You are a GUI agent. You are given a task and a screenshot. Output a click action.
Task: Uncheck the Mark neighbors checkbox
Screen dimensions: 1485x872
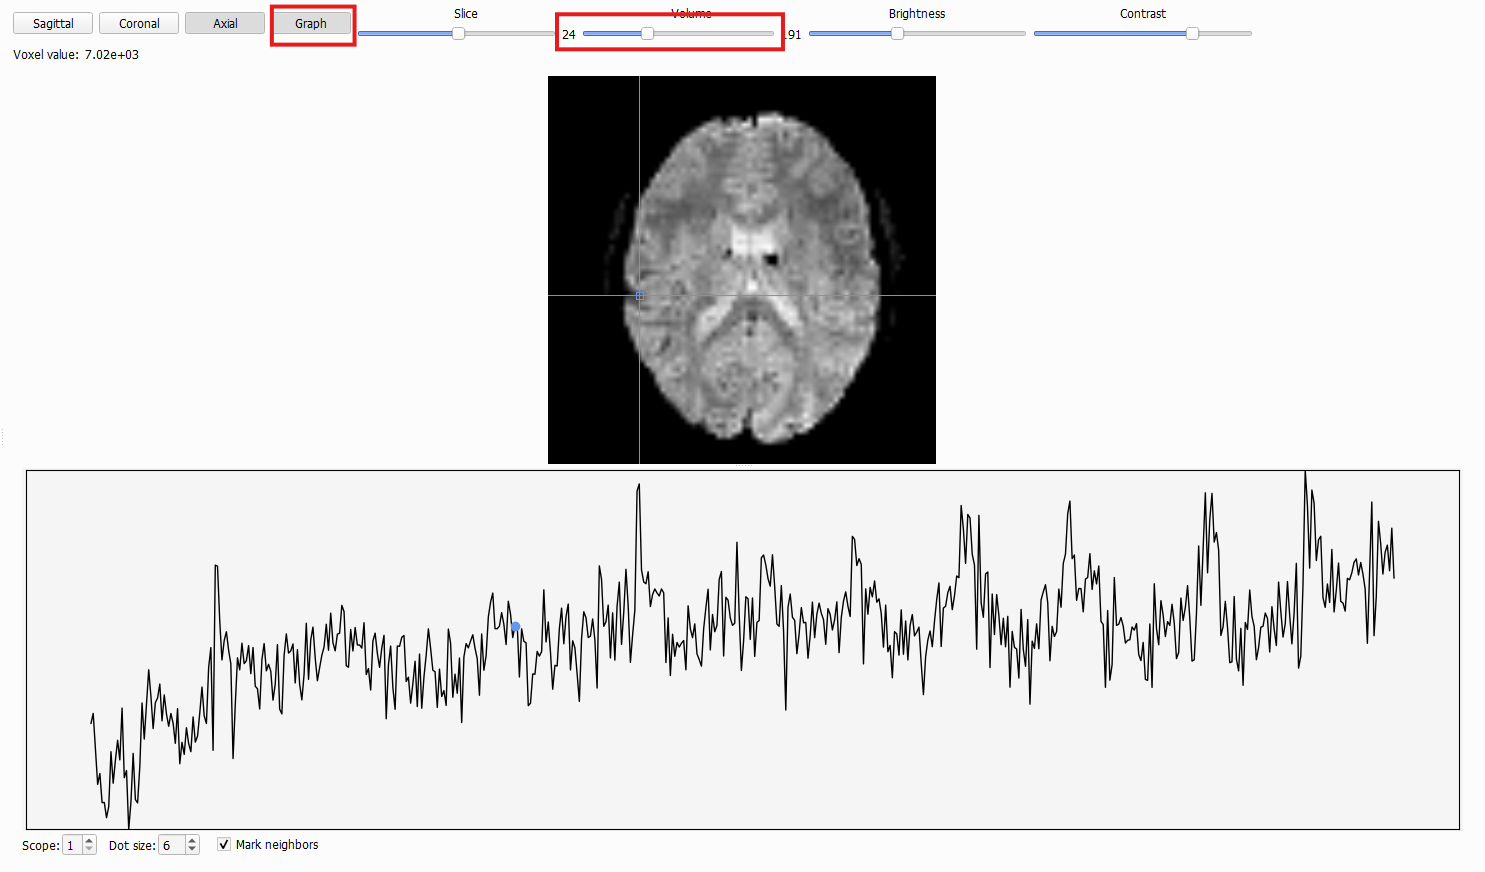pyautogui.click(x=224, y=844)
